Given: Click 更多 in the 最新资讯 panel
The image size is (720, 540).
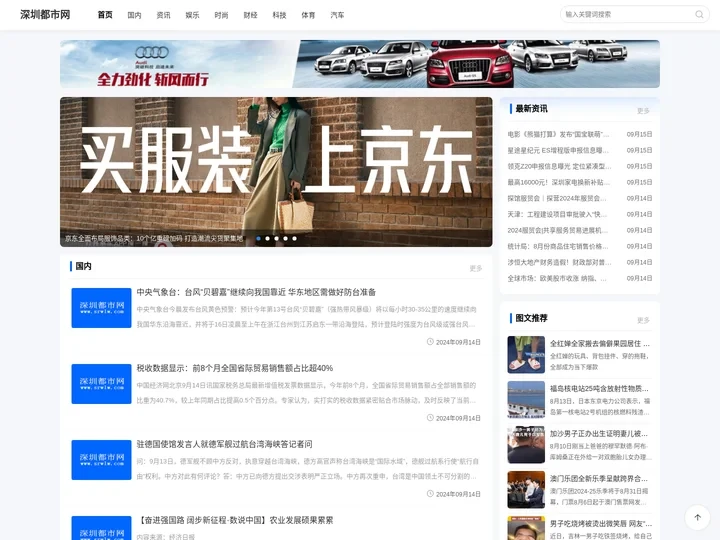Looking at the screenshot, I should (643, 111).
